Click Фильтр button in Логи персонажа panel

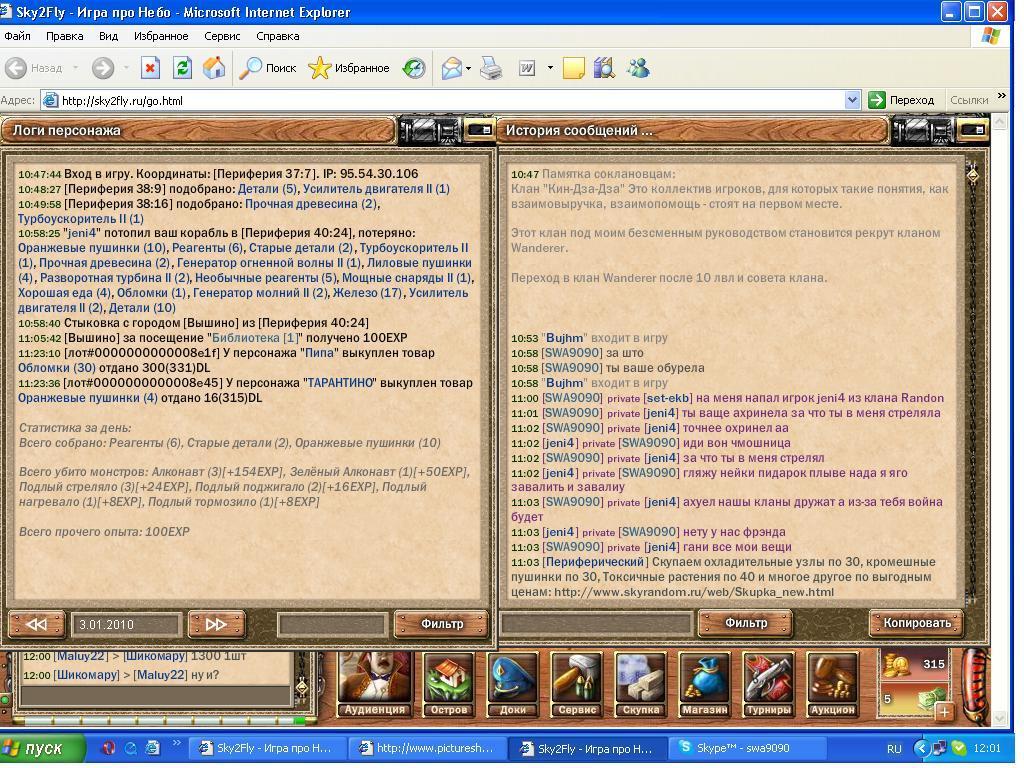pos(441,624)
